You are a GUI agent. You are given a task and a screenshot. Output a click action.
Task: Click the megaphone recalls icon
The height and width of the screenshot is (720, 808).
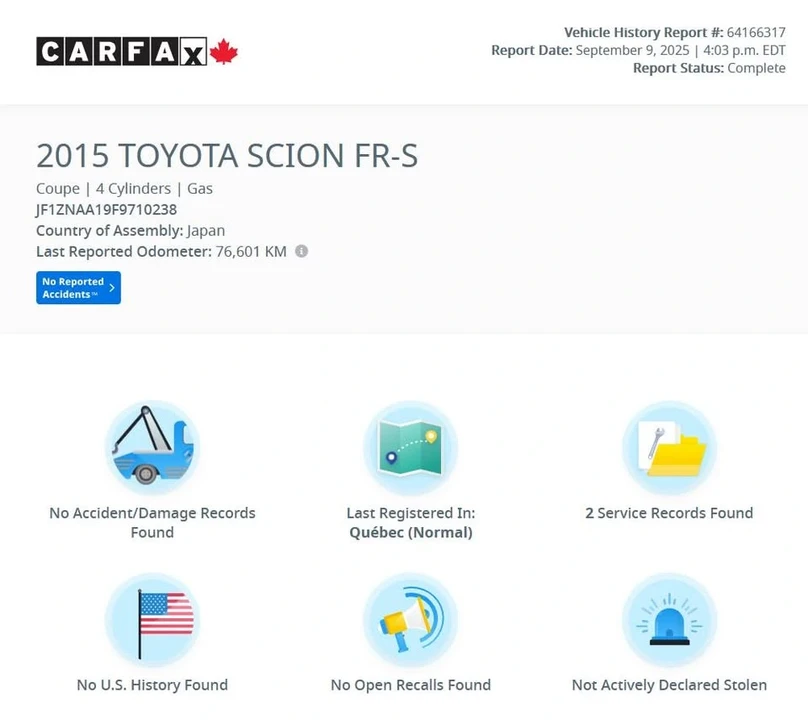pyautogui.click(x=411, y=619)
